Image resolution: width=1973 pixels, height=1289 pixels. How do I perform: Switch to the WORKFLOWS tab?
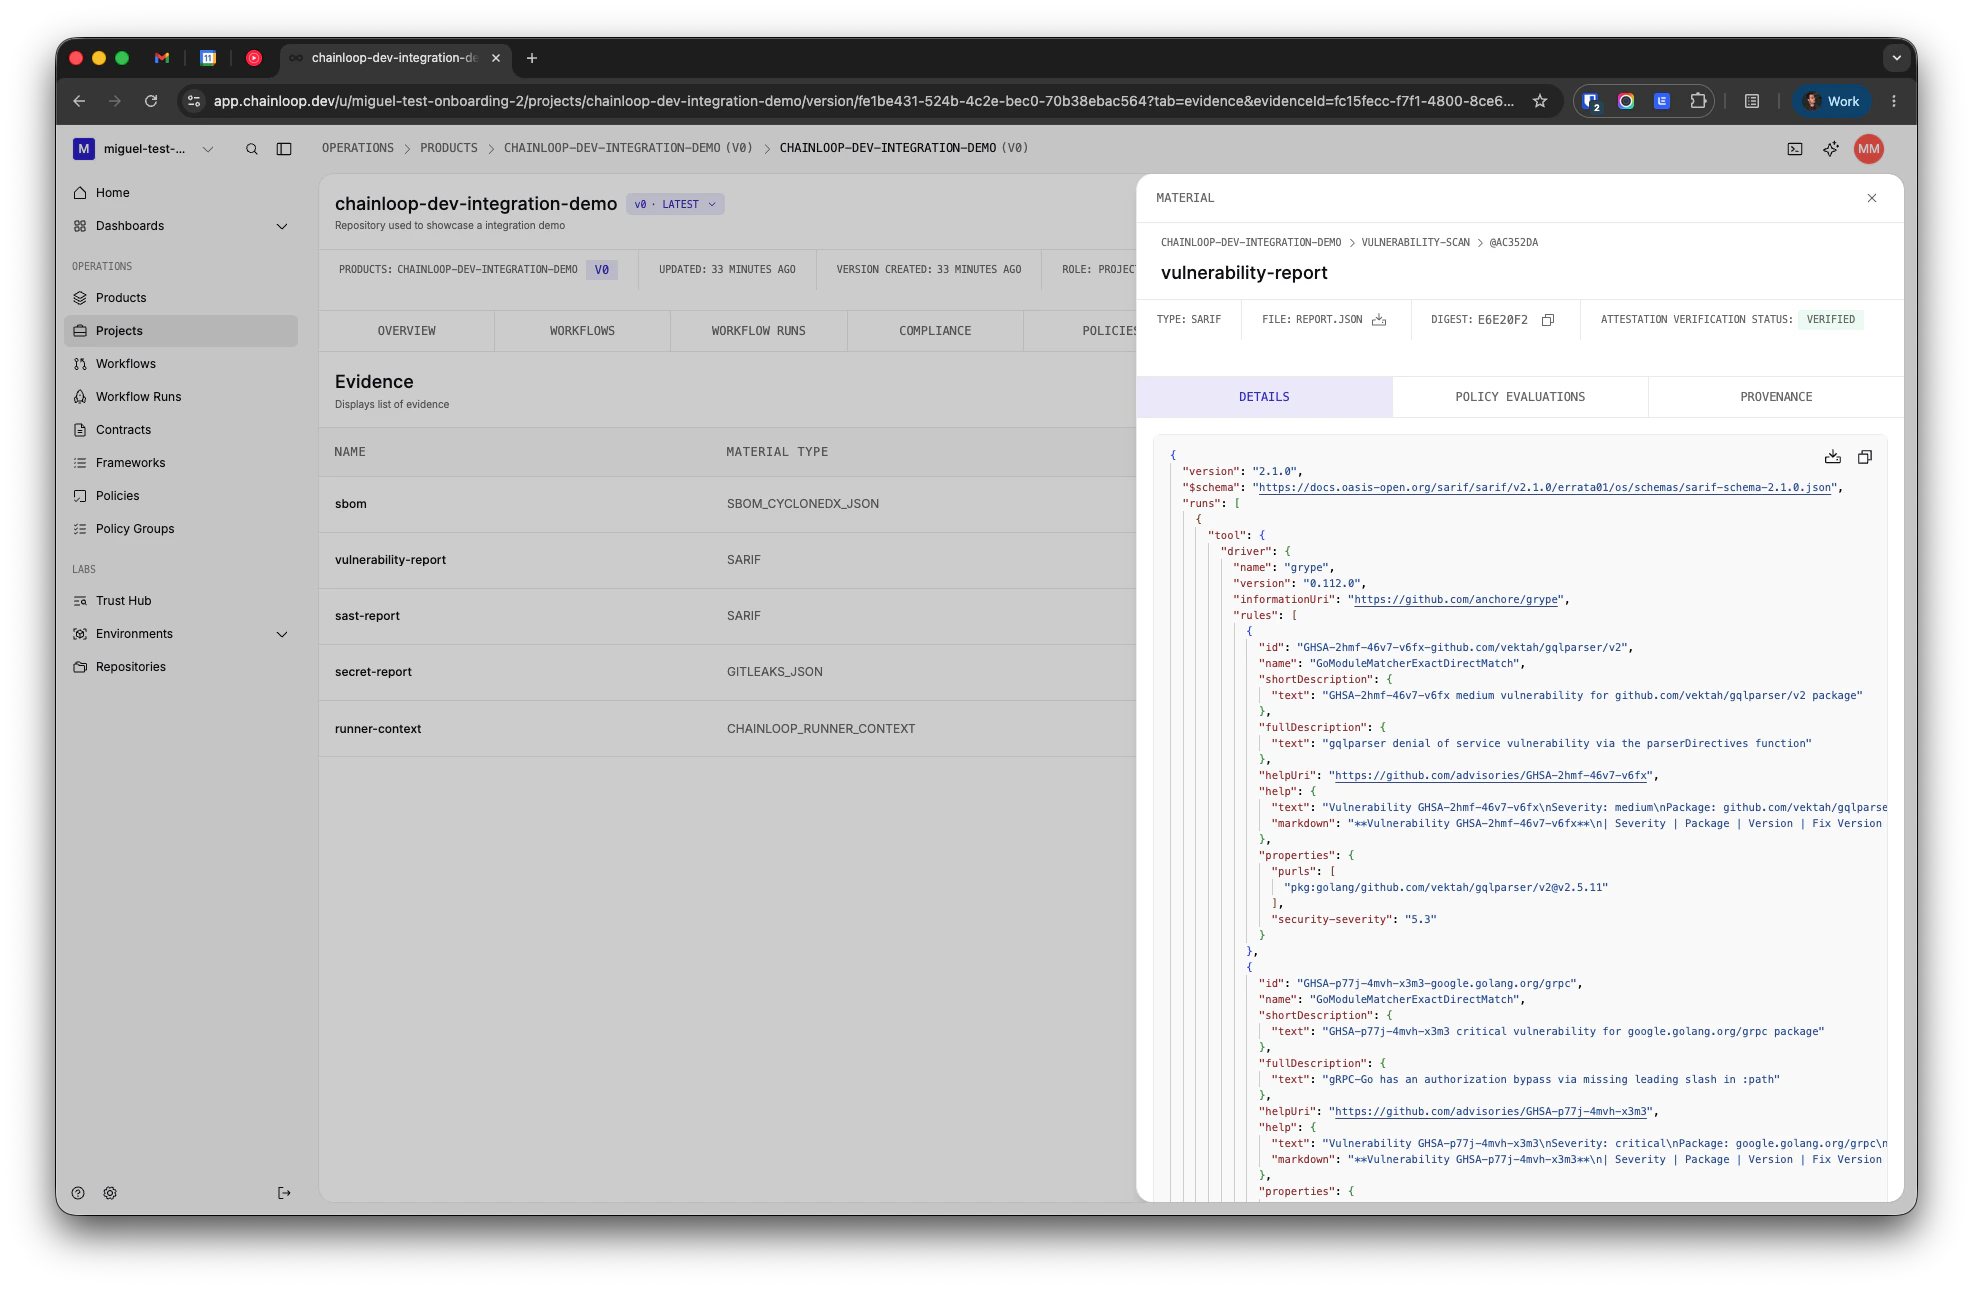[x=582, y=331]
